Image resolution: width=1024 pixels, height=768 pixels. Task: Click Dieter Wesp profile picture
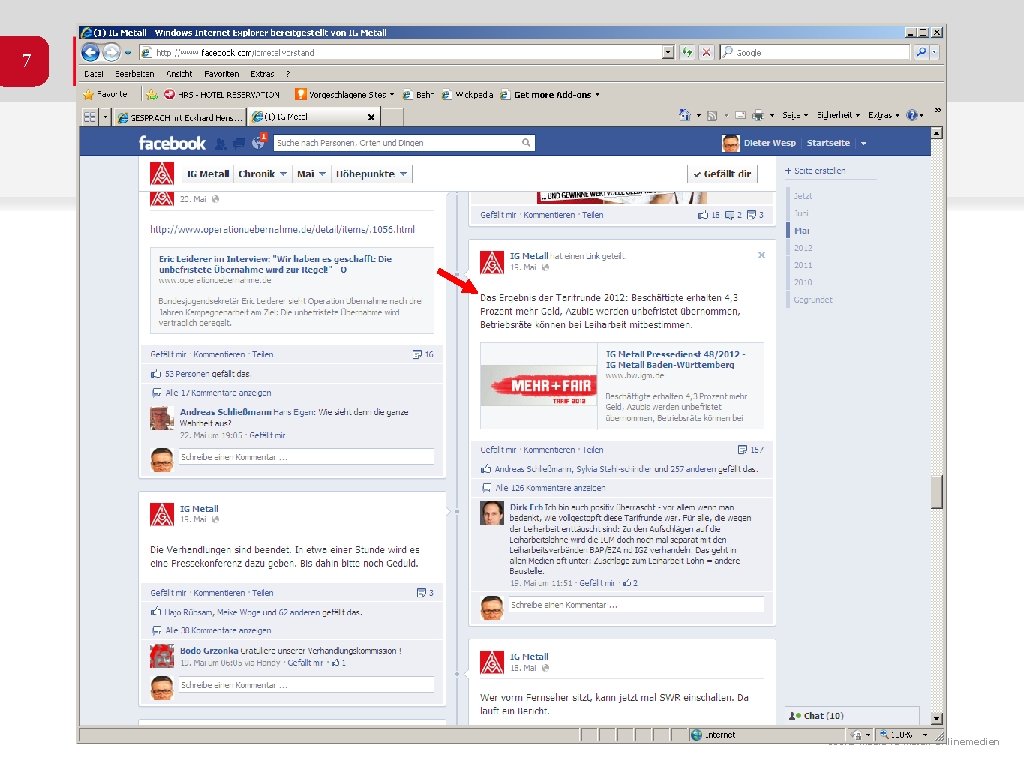coord(730,143)
